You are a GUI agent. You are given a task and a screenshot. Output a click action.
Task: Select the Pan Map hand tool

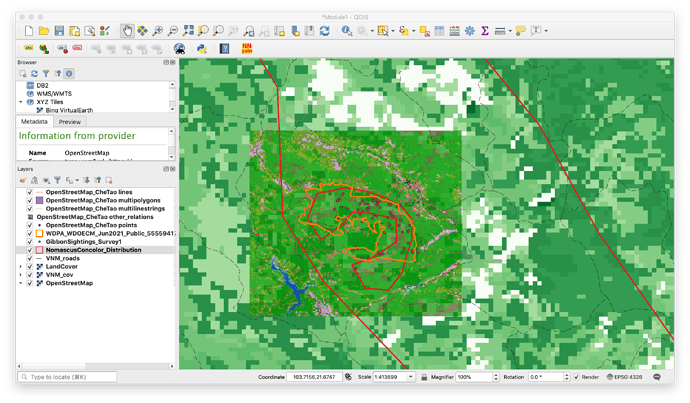pyautogui.click(x=127, y=31)
